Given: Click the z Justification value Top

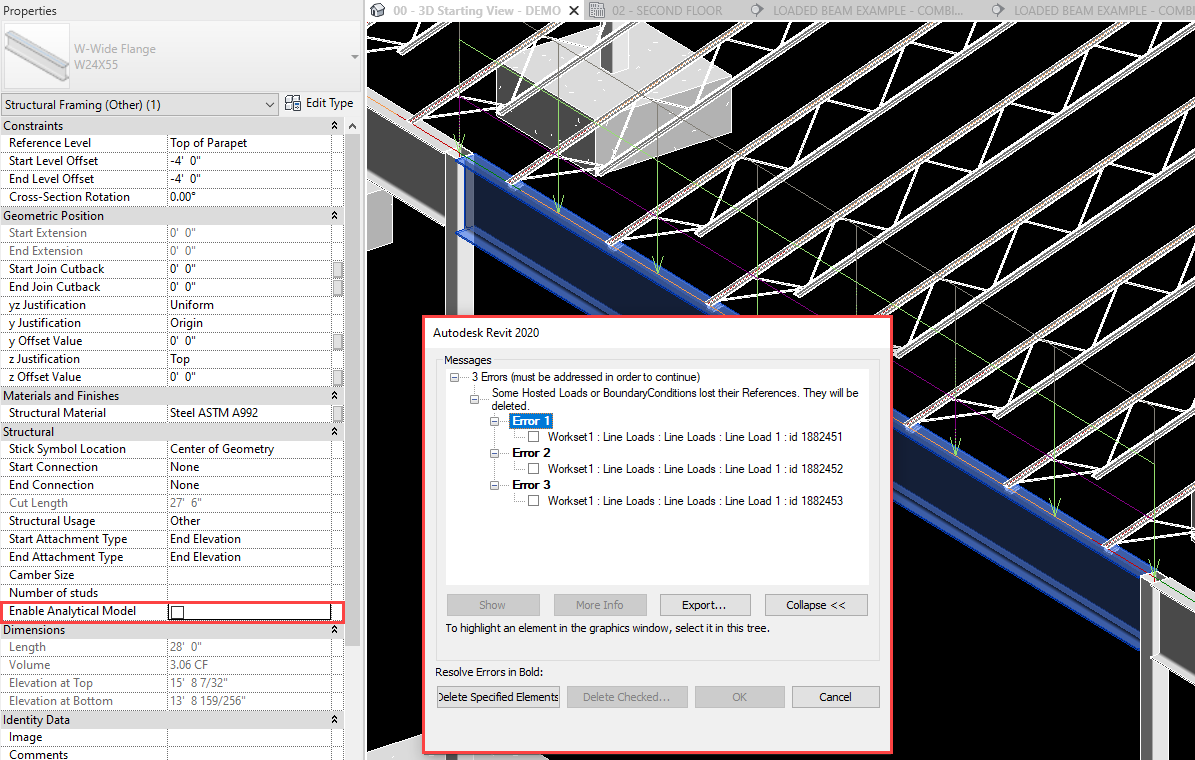Looking at the screenshot, I should 249,359.
